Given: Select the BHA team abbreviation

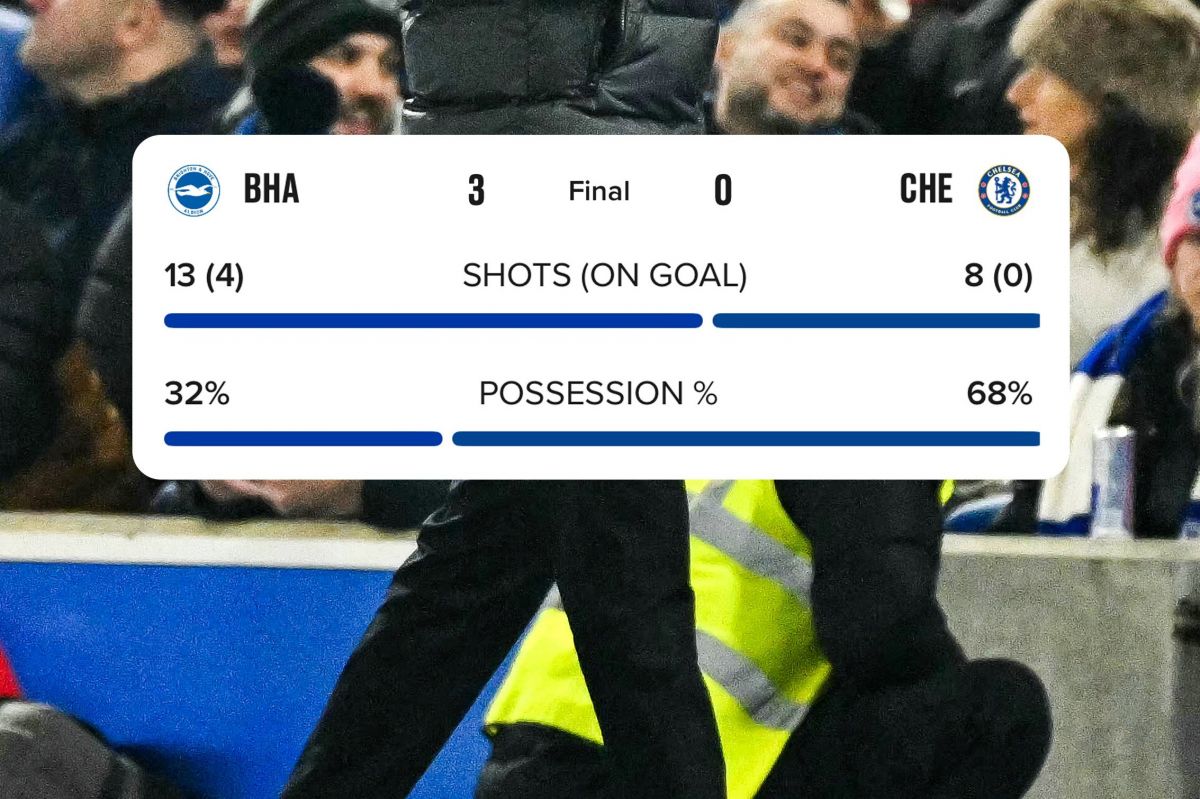Looking at the screenshot, I should [x=271, y=189].
